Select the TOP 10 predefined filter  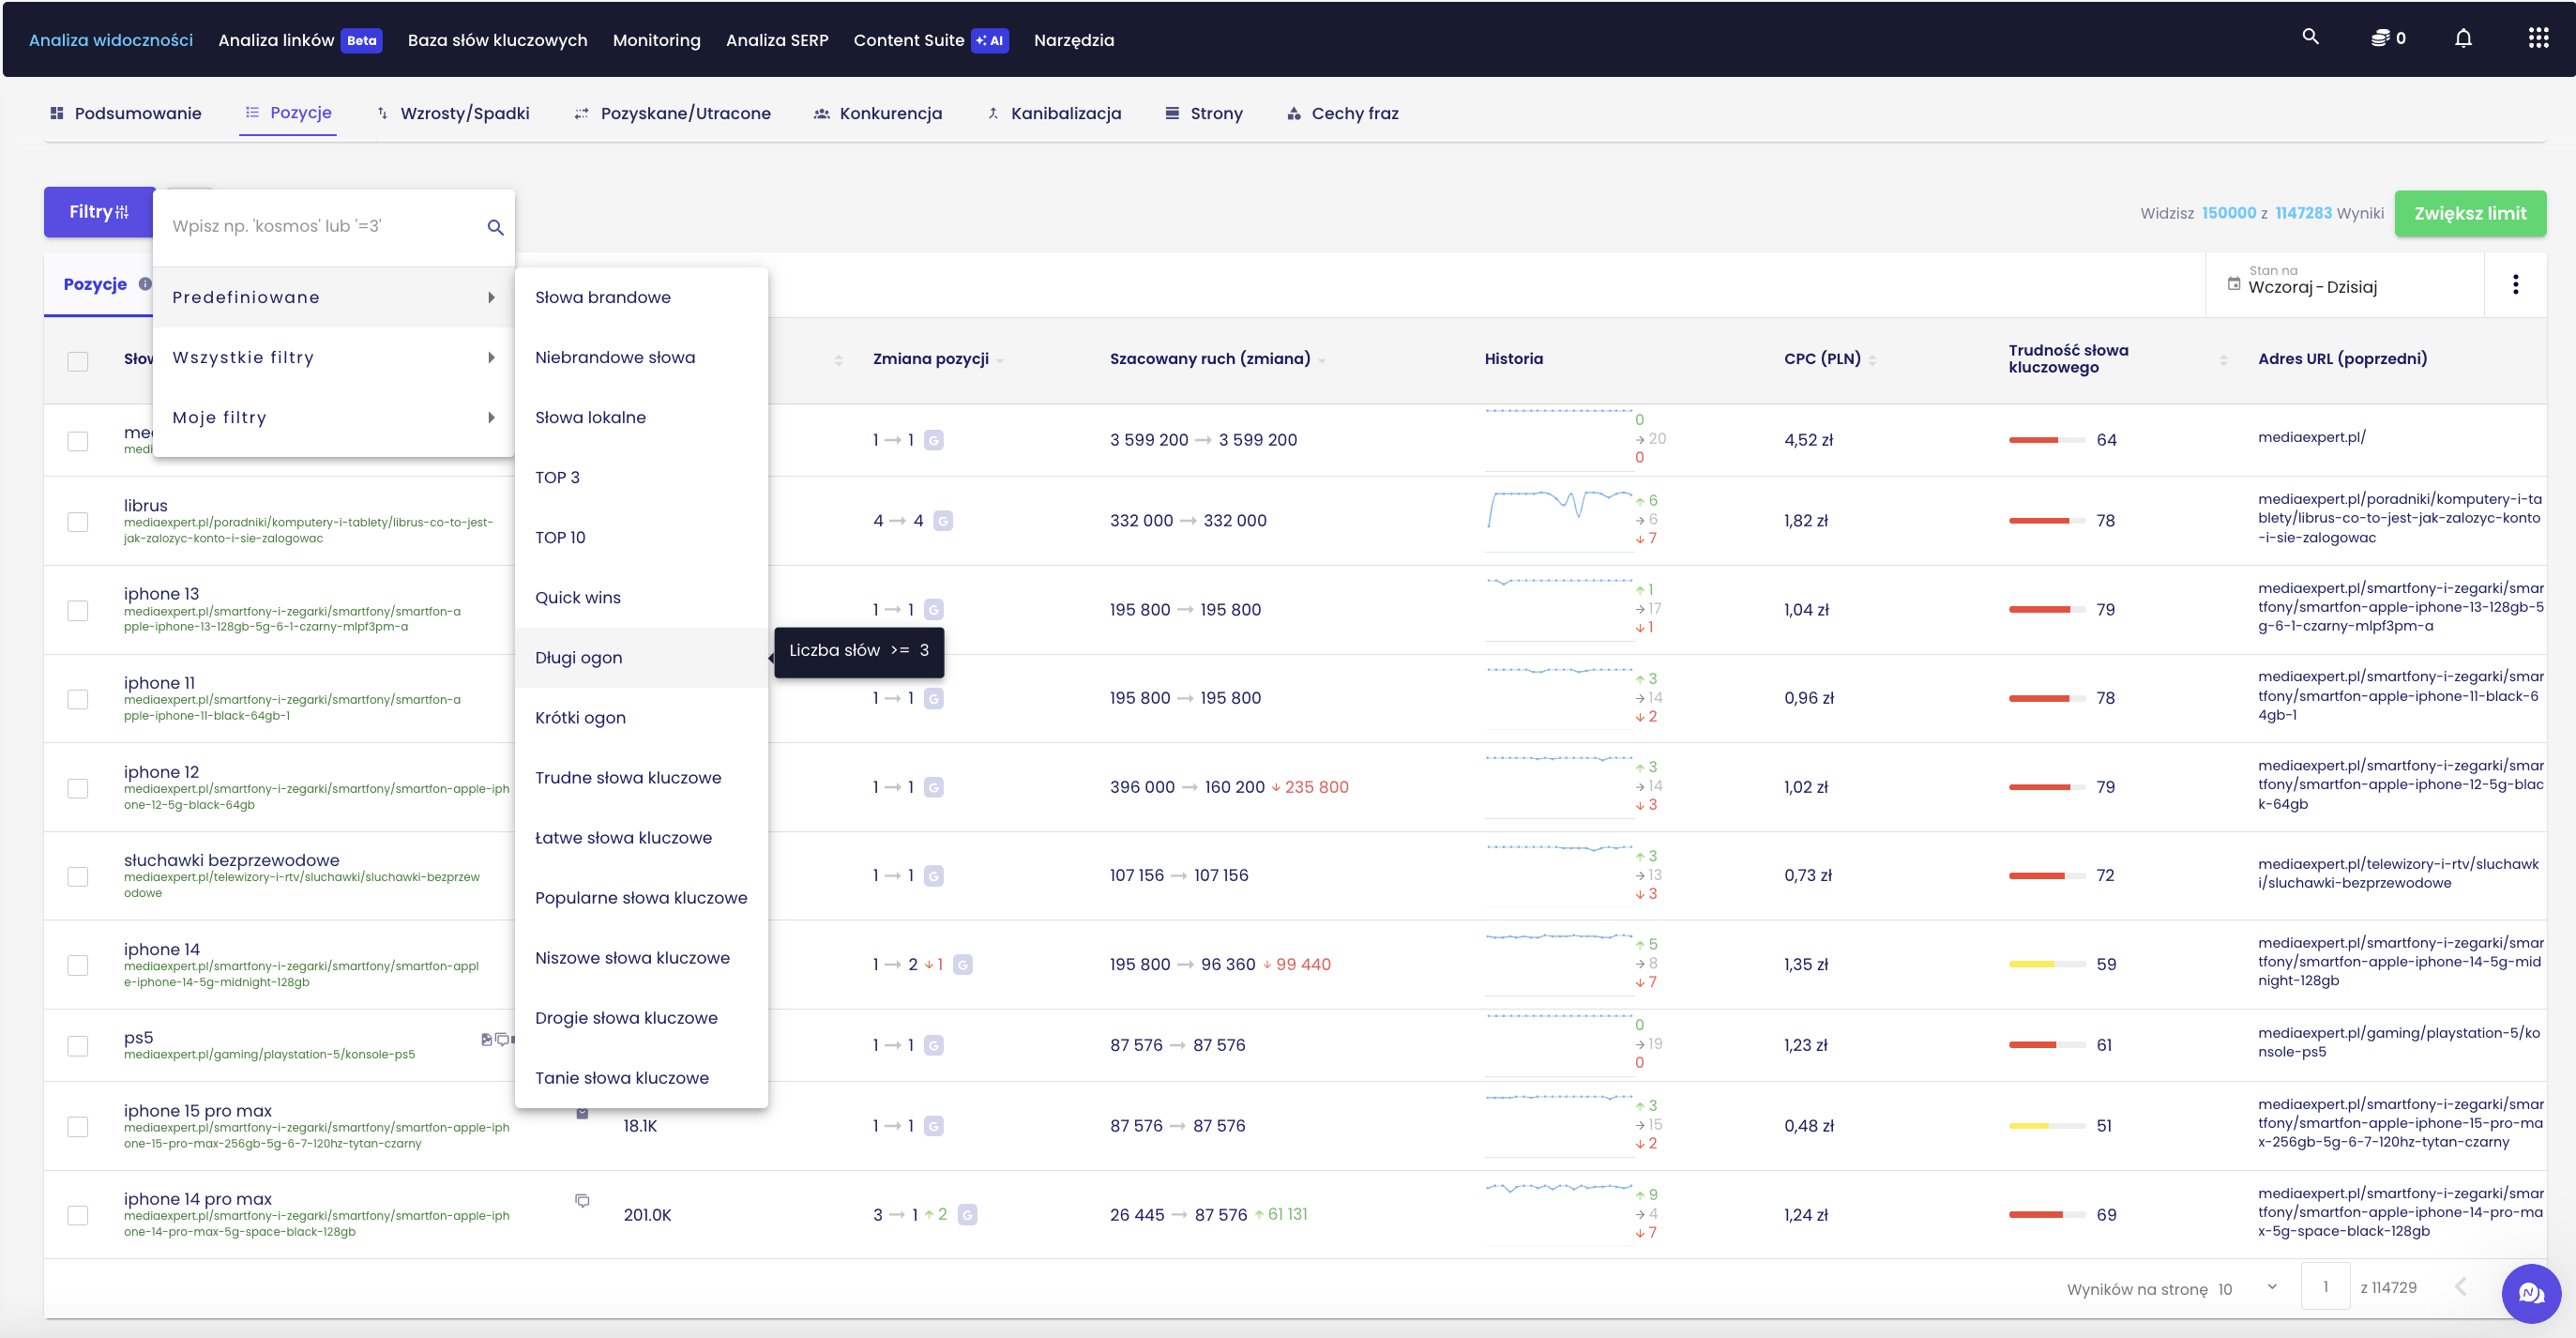click(x=641, y=537)
